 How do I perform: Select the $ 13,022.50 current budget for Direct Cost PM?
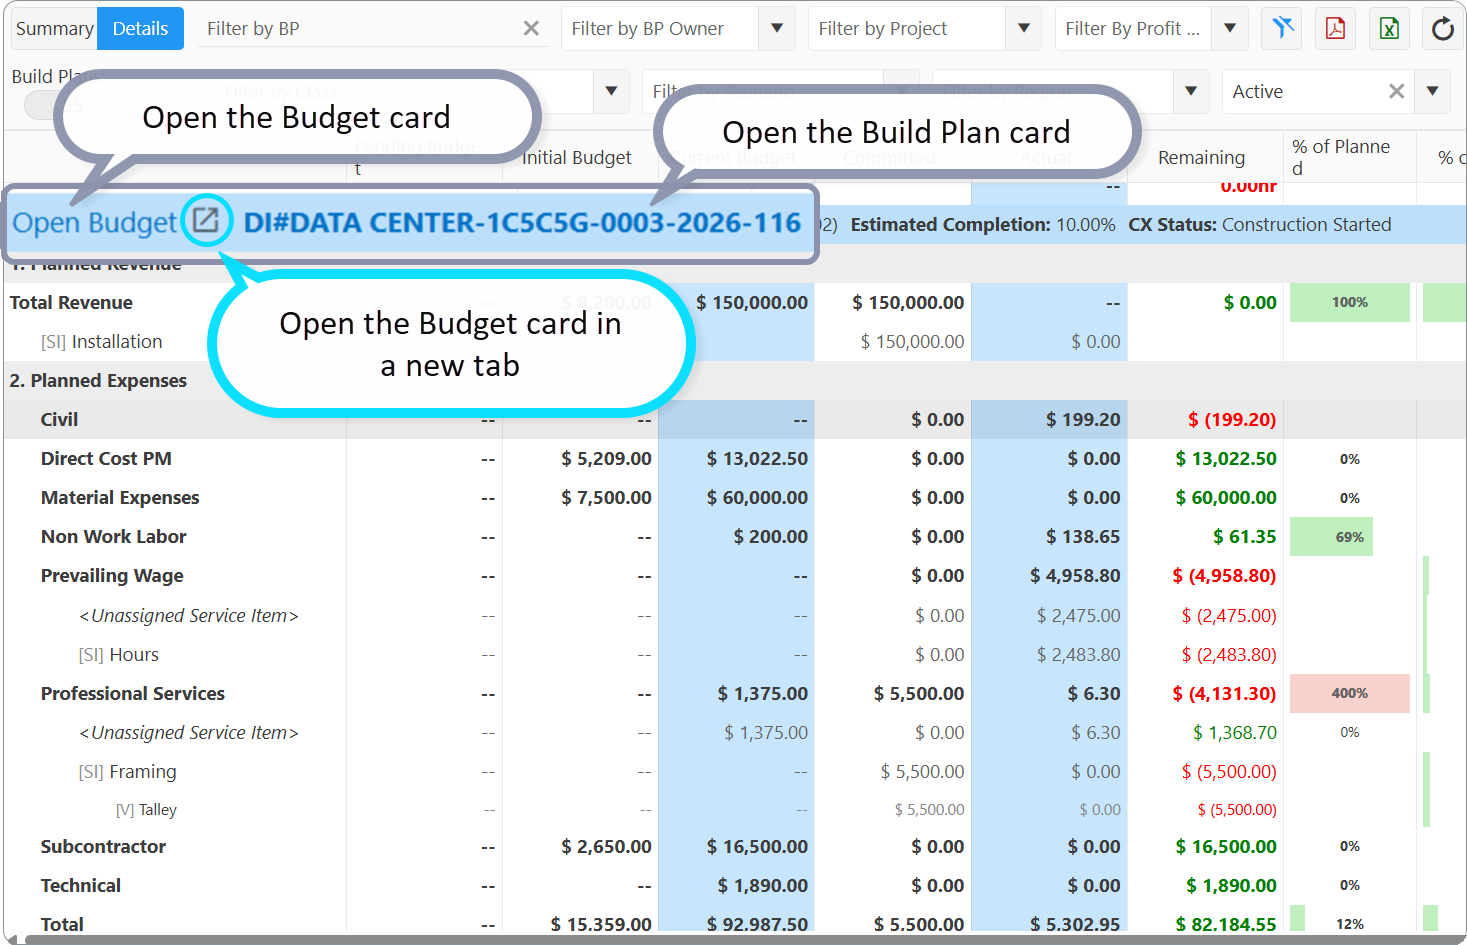(x=756, y=458)
